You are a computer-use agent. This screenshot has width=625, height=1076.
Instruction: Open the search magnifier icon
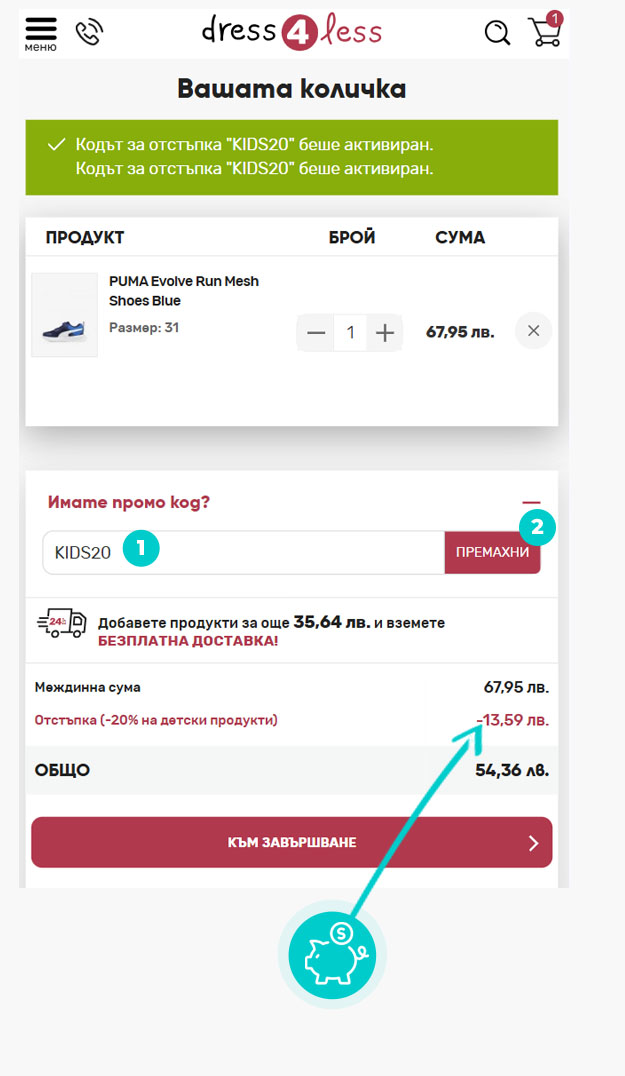[497, 32]
